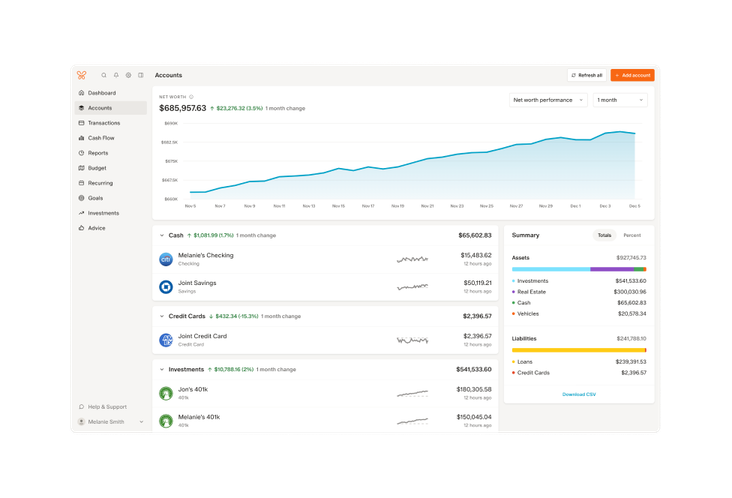The width and height of the screenshot is (732, 498).
Task: Open search with magnifier icon
Action: click(104, 75)
